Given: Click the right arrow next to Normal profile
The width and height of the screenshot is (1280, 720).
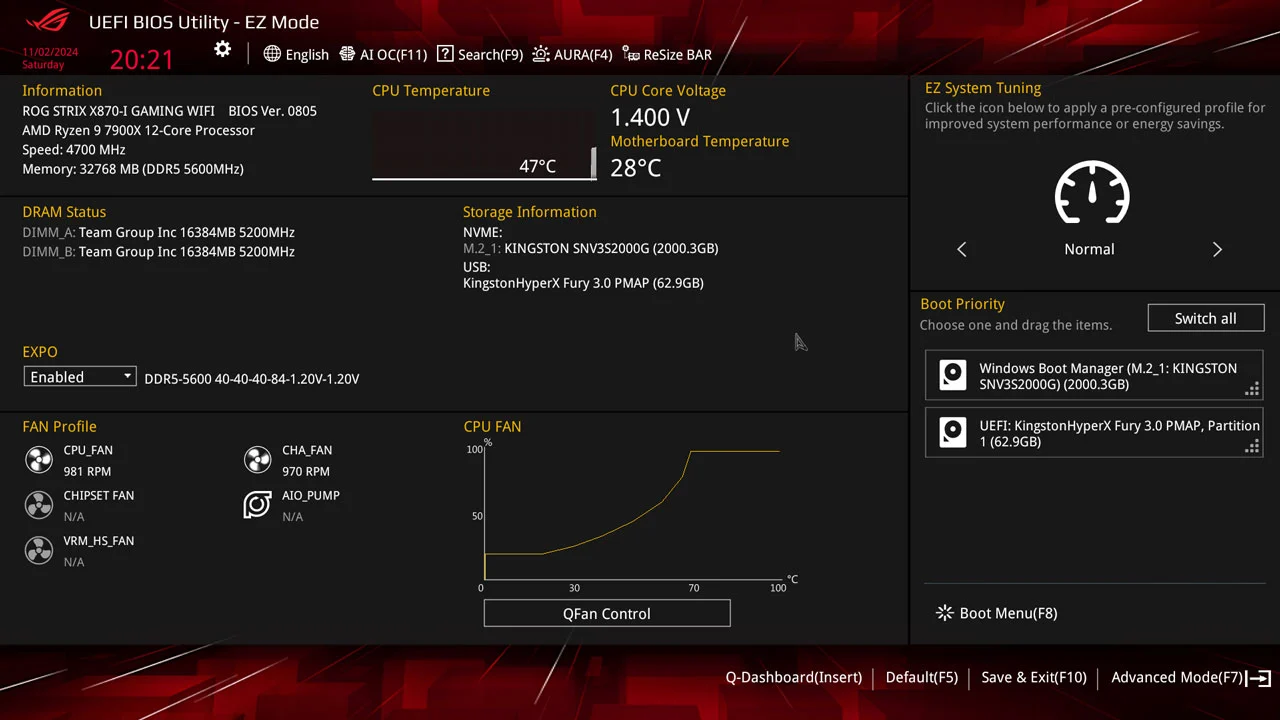Looking at the screenshot, I should click(1217, 249).
